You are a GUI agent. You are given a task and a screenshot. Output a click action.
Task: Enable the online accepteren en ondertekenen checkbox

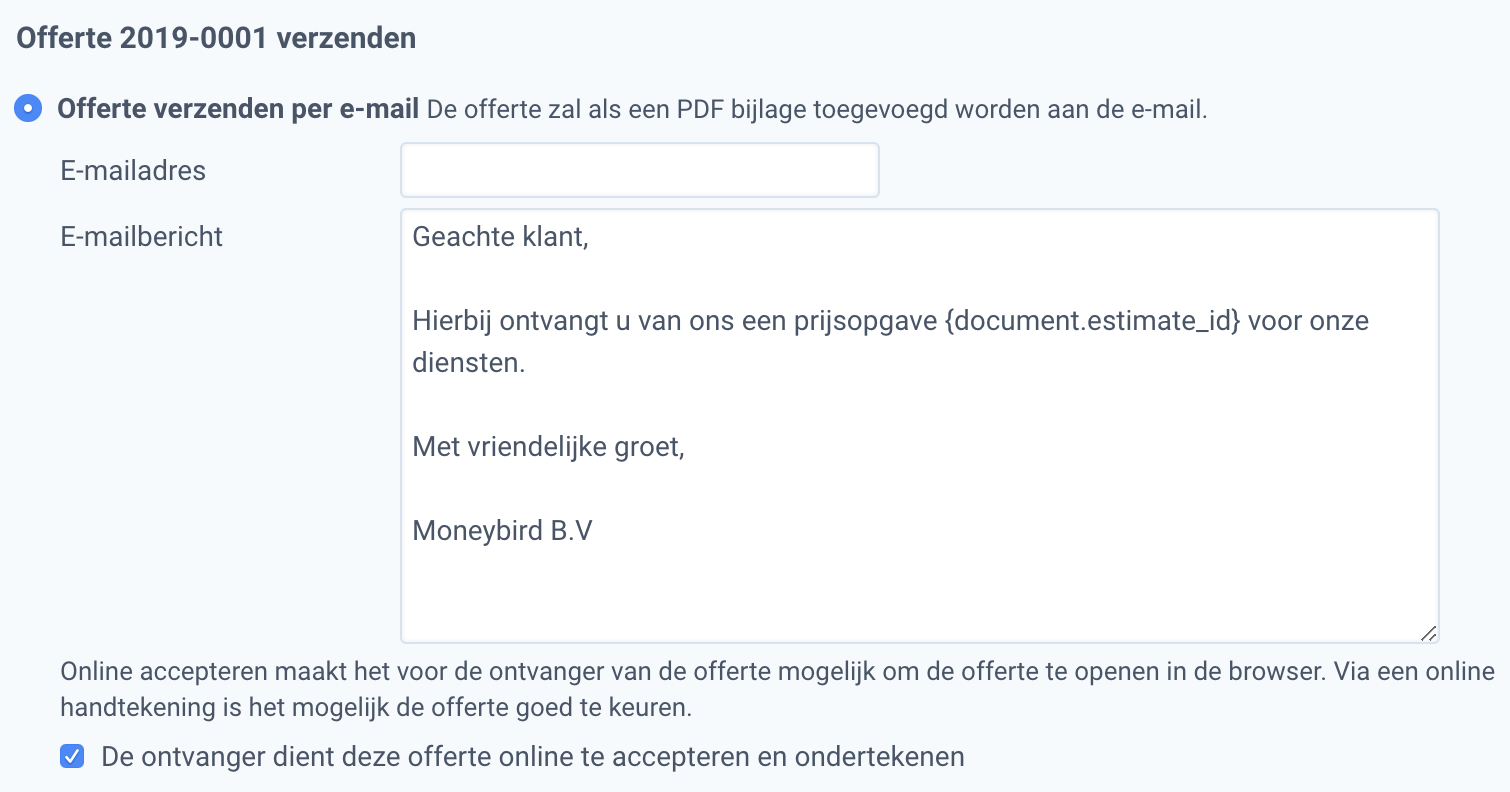(71, 757)
